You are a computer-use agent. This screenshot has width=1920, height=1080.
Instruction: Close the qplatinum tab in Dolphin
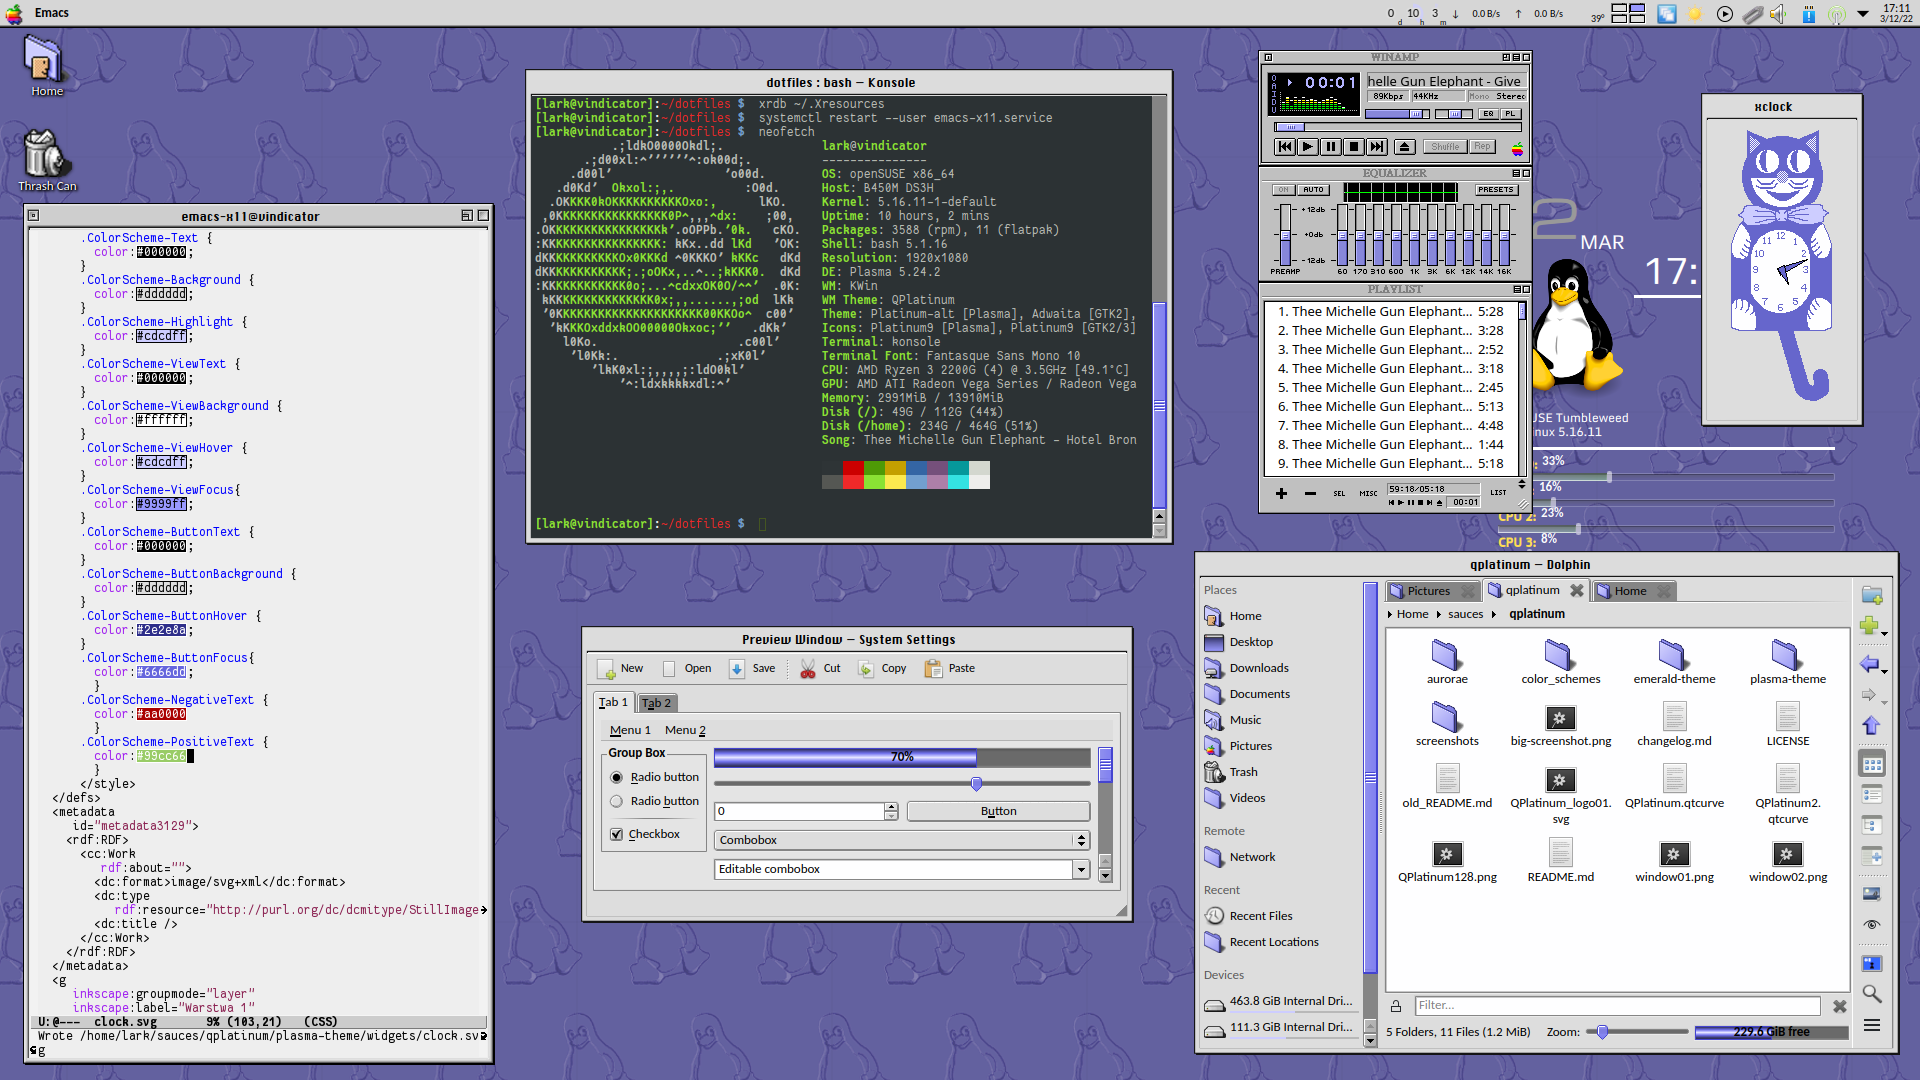pyautogui.click(x=1576, y=590)
